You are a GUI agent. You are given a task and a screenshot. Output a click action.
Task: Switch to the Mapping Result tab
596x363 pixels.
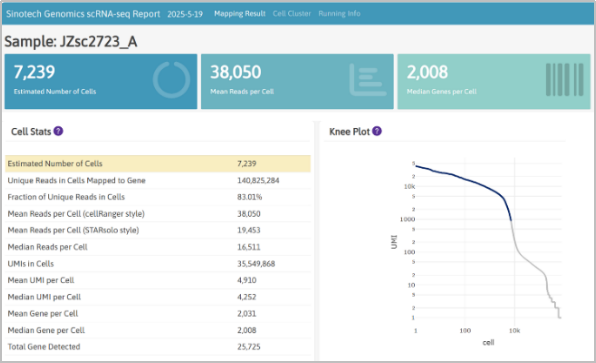pos(239,14)
